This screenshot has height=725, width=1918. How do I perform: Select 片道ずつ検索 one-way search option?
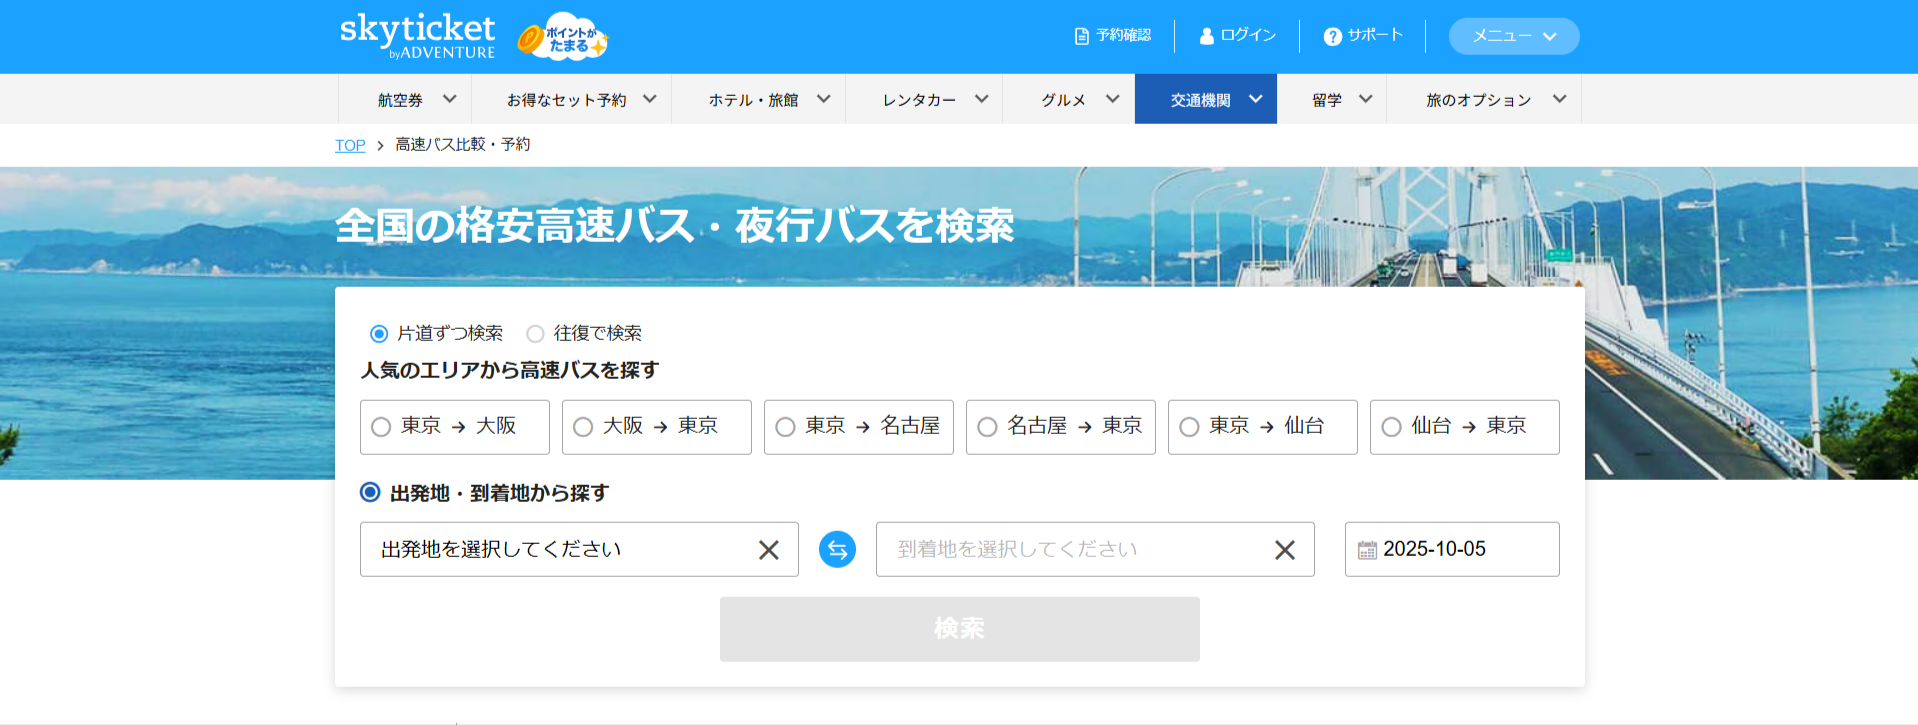coord(379,334)
